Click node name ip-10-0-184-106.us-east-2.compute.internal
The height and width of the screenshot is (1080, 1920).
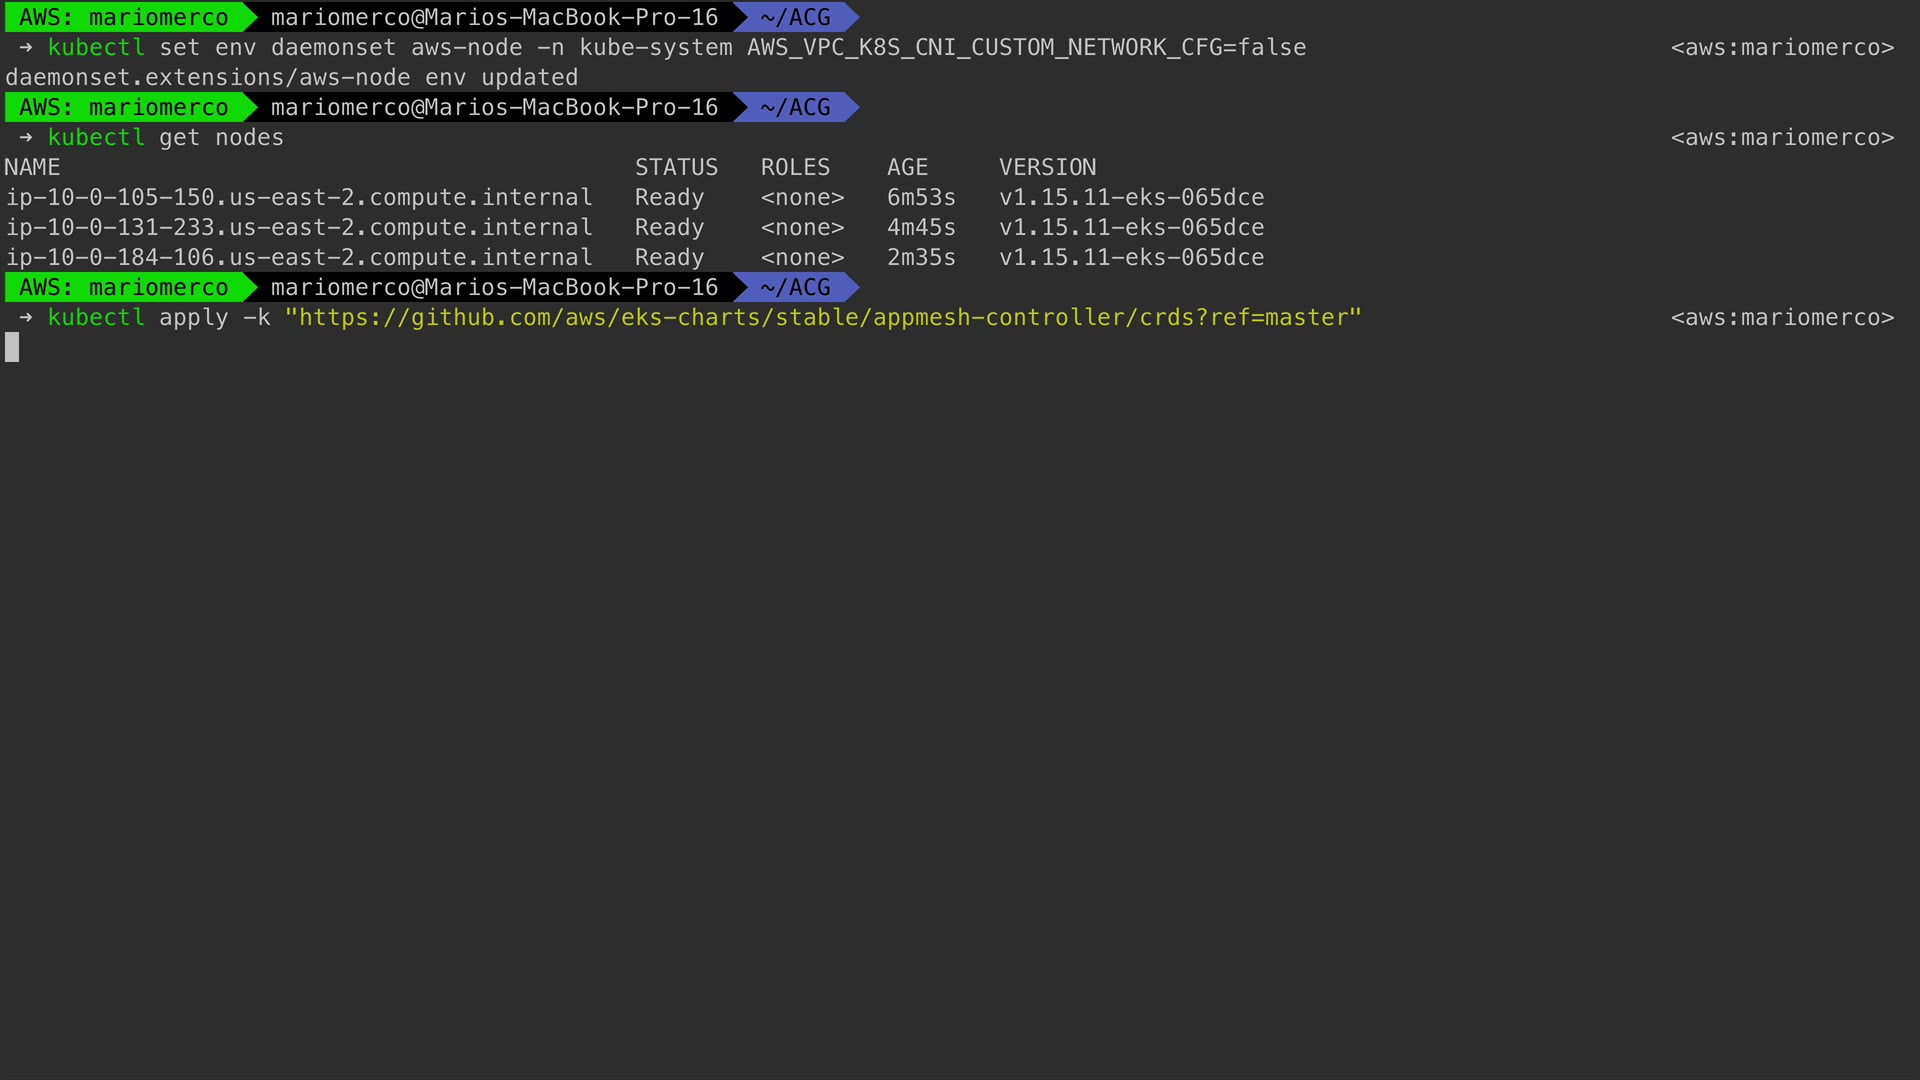click(299, 258)
